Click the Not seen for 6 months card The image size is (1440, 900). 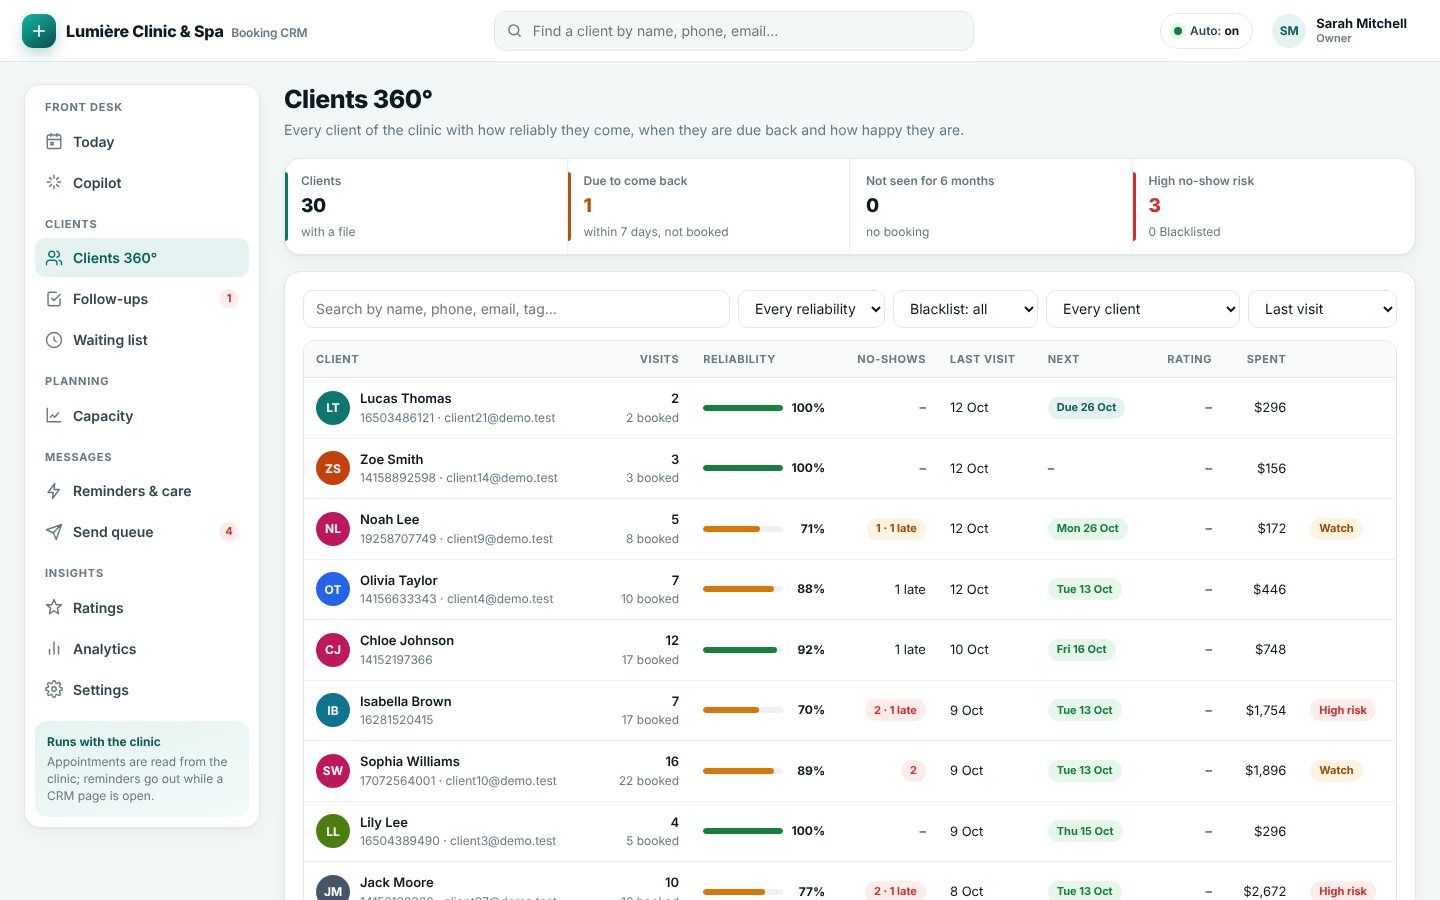click(991, 206)
